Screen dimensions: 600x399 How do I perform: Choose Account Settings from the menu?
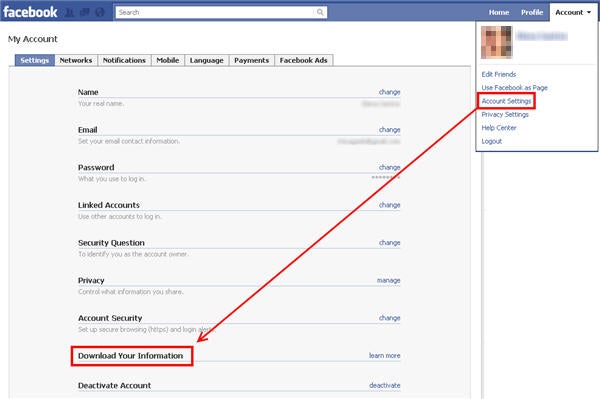506,101
